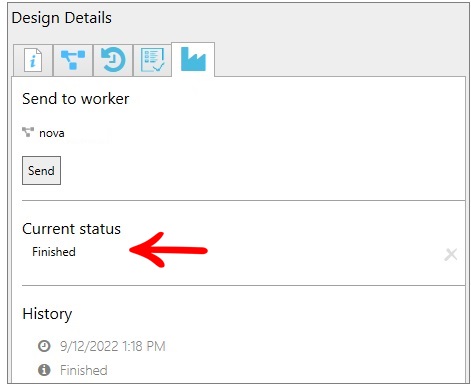
Task: Select the nova worker name
Action: [52, 133]
